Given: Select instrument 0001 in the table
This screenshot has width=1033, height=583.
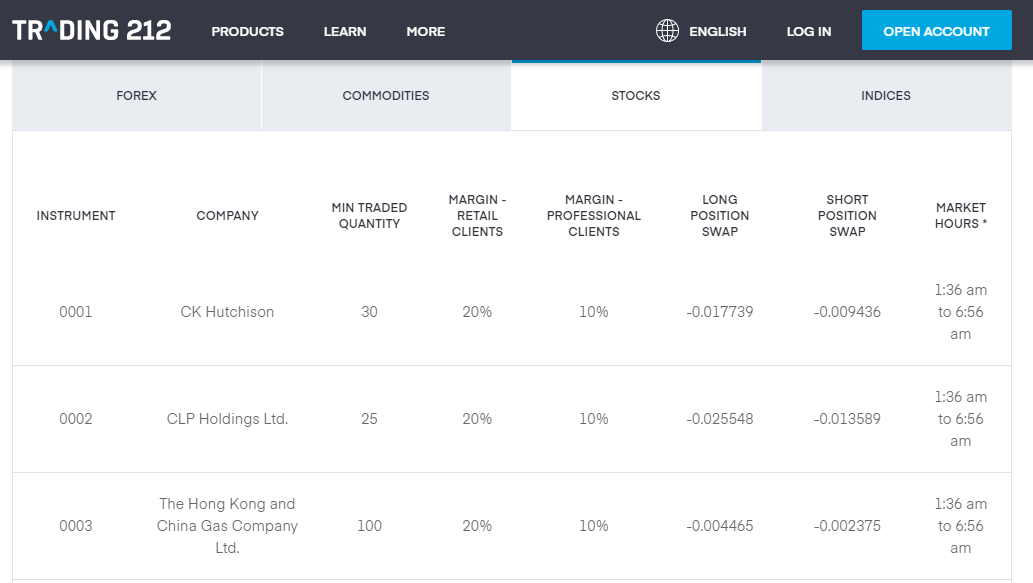Looking at the screenshot, I should (76, 312).
